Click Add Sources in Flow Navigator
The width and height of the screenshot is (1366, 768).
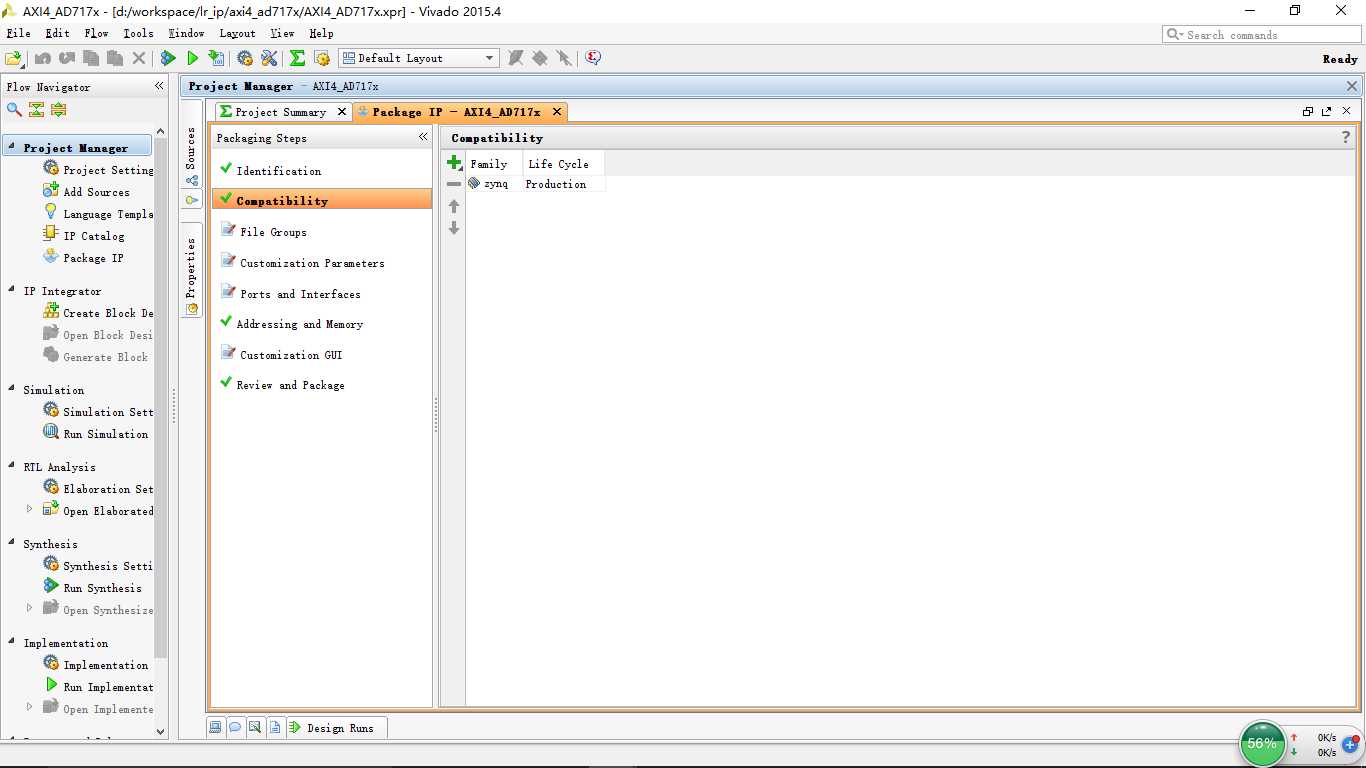96,191
